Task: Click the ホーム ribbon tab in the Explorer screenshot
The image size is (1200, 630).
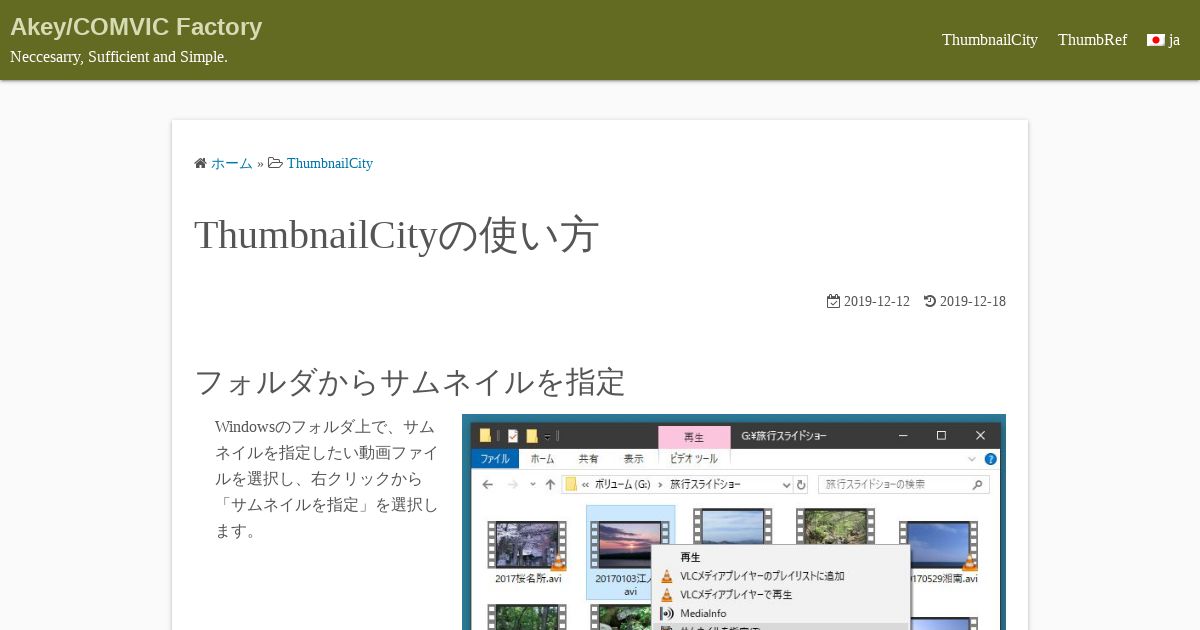Action: point(542,459)
